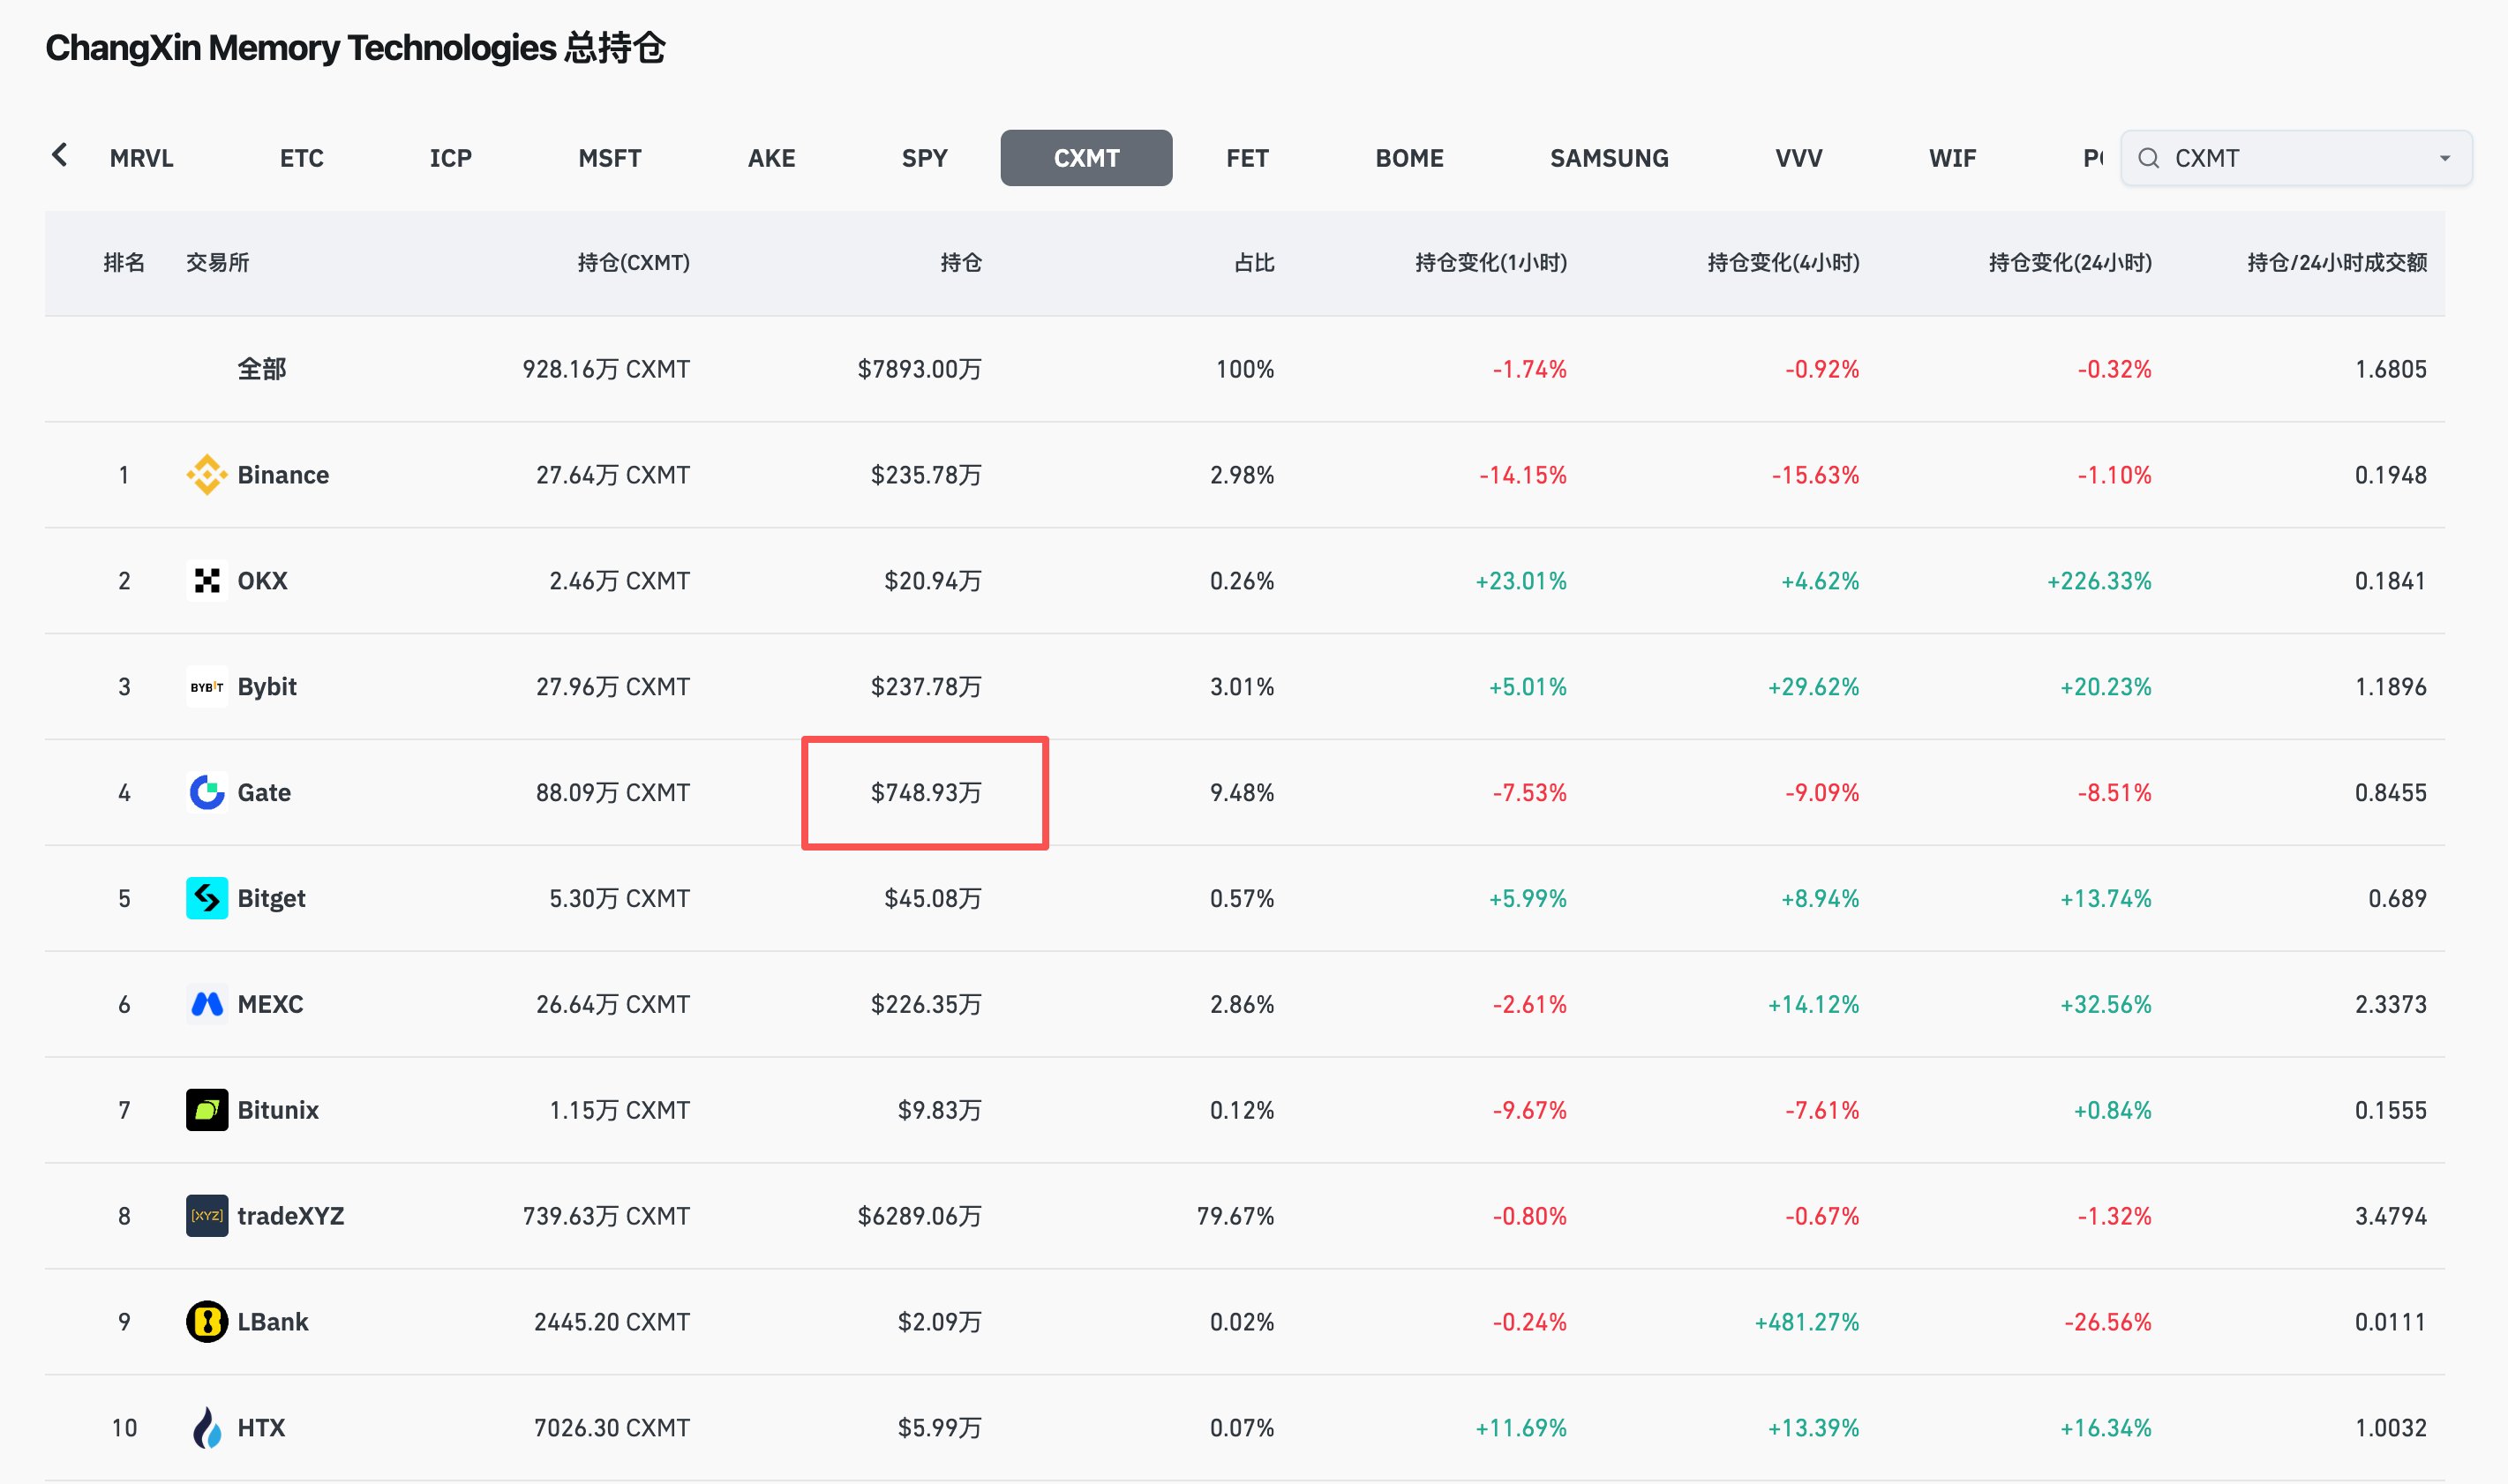Go to previous tabs with left chevron
Screen dimensions: 2508x1484
(x=60, y=155)
